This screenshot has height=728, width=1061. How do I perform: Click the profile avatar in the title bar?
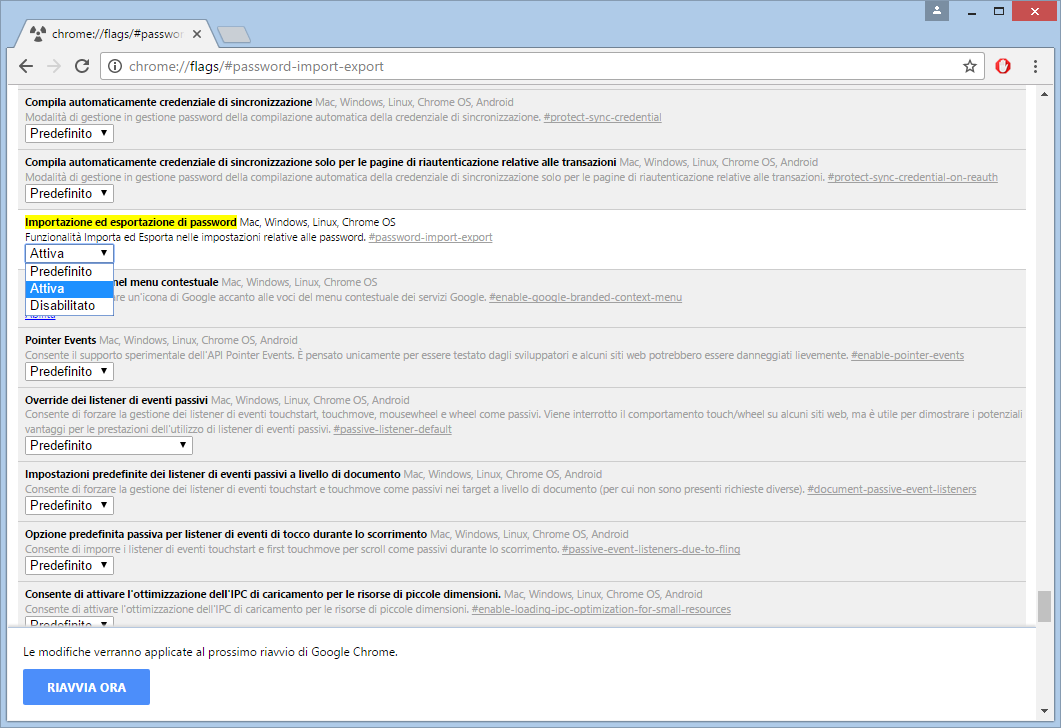[x=936, y=11]
